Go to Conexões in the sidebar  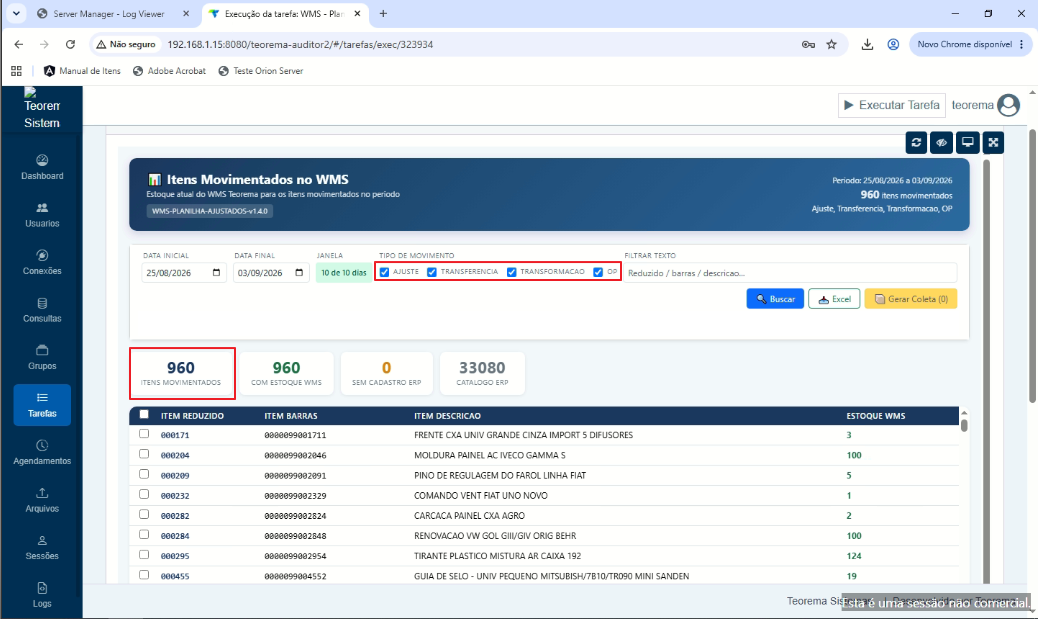pyautogui.click(x=42, y=262)
